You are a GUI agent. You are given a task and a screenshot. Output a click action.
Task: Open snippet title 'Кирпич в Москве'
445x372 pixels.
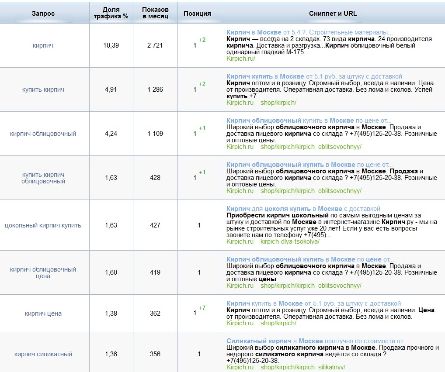click(x=254, y=32)
